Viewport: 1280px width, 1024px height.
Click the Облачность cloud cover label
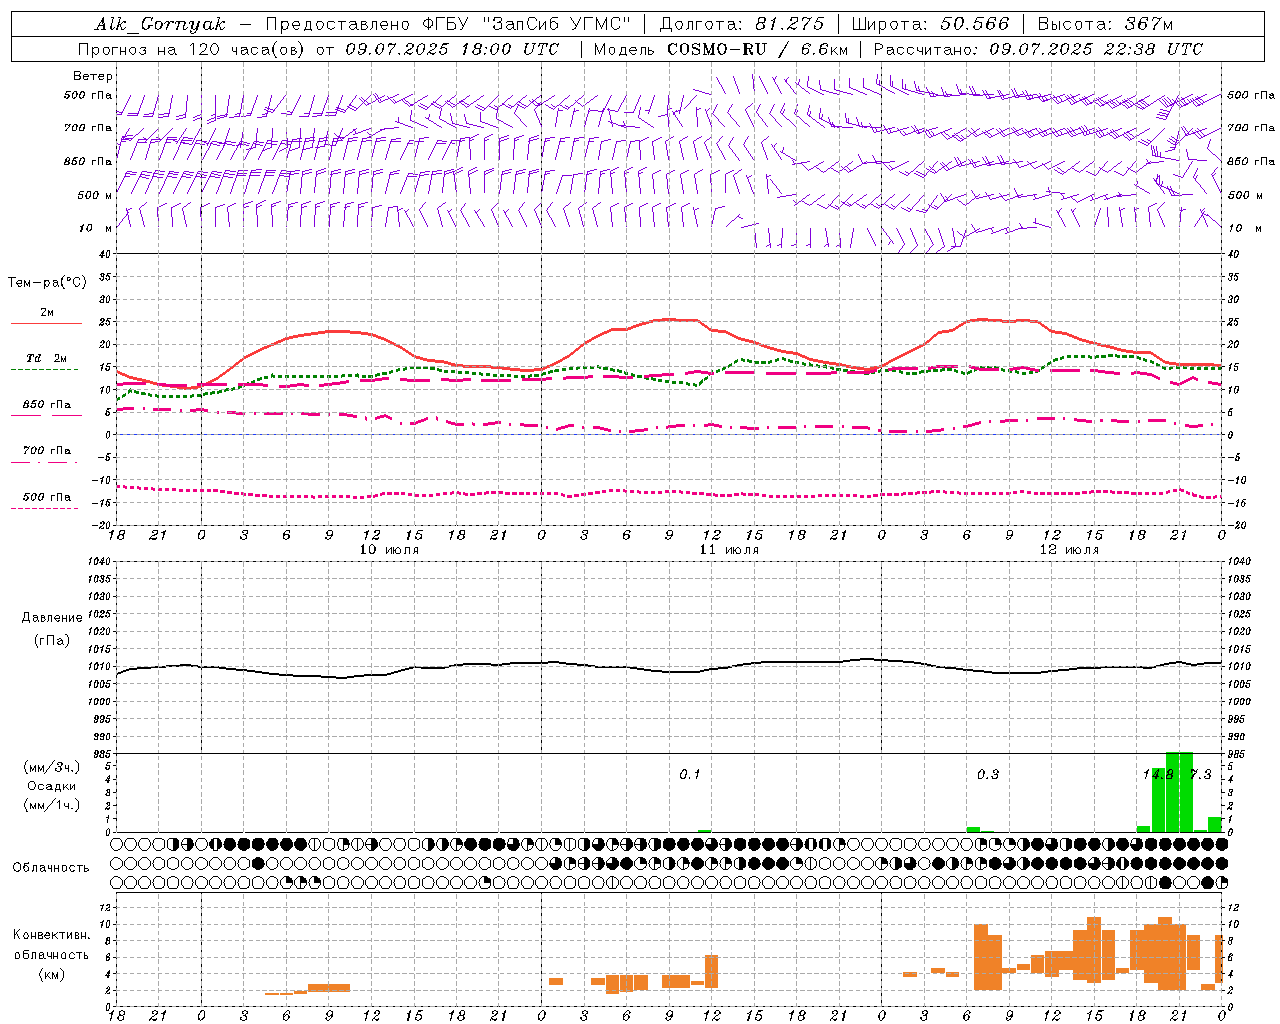(x=51, y=868)
